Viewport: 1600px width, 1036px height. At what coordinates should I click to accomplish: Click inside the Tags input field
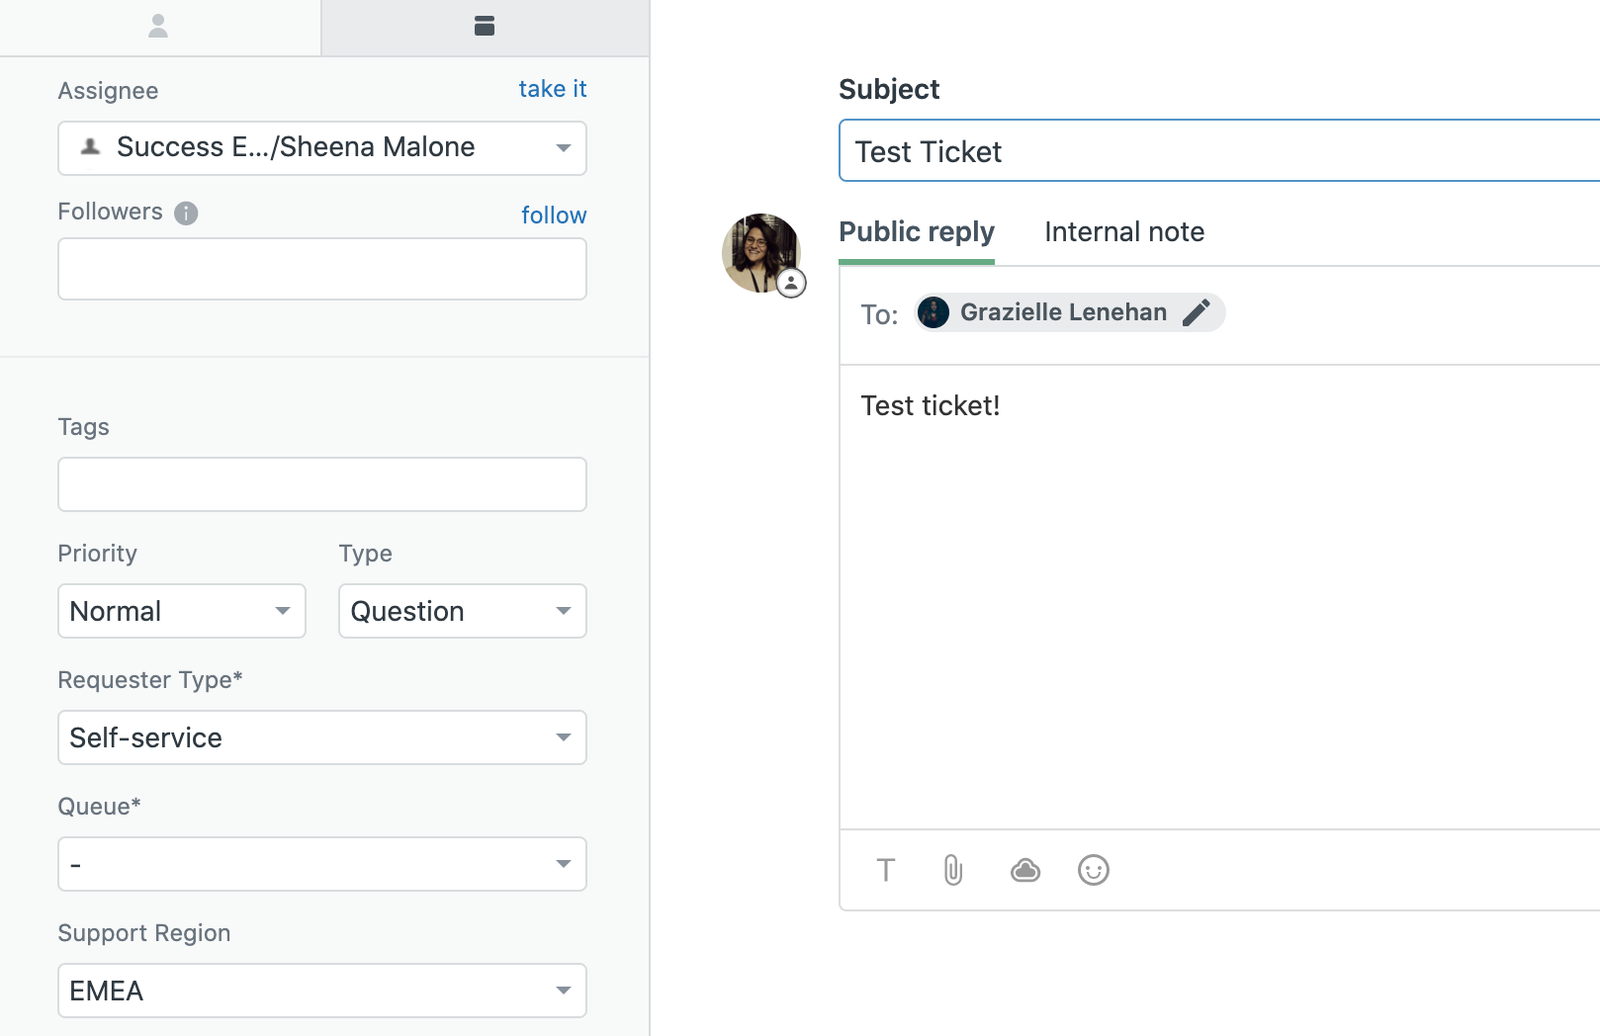pyautogui.click(x=322, y=484)
